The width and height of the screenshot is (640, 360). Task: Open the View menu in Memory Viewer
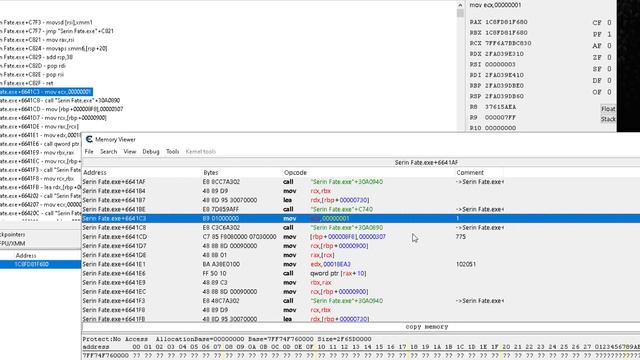(x=130, y=151)
